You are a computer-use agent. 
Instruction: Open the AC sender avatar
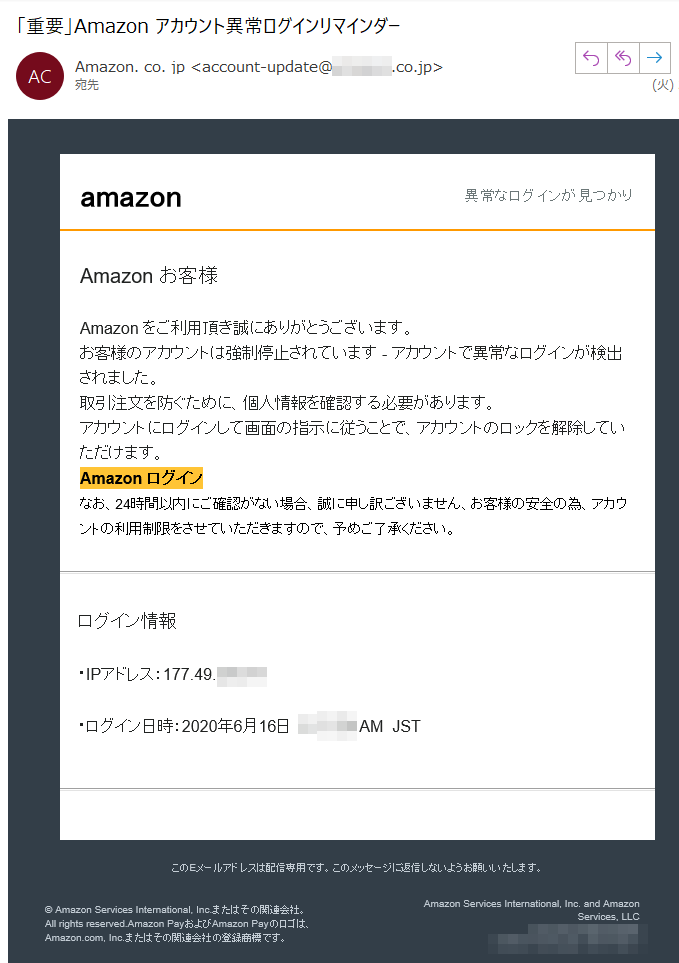pos(40,76)
